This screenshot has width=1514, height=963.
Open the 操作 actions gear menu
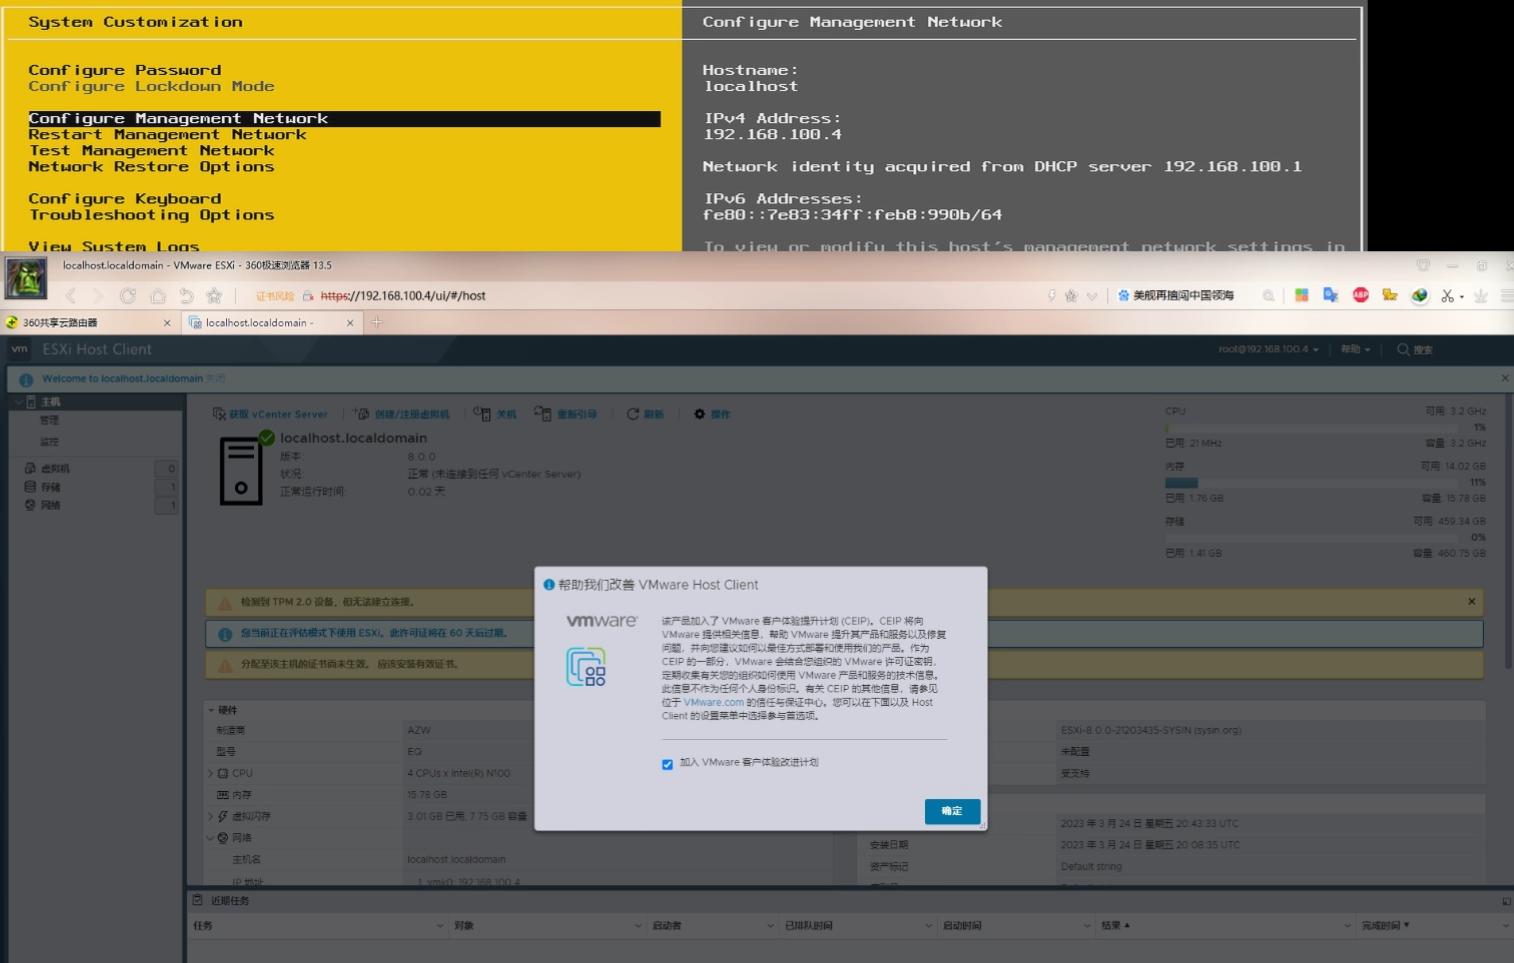712,414
